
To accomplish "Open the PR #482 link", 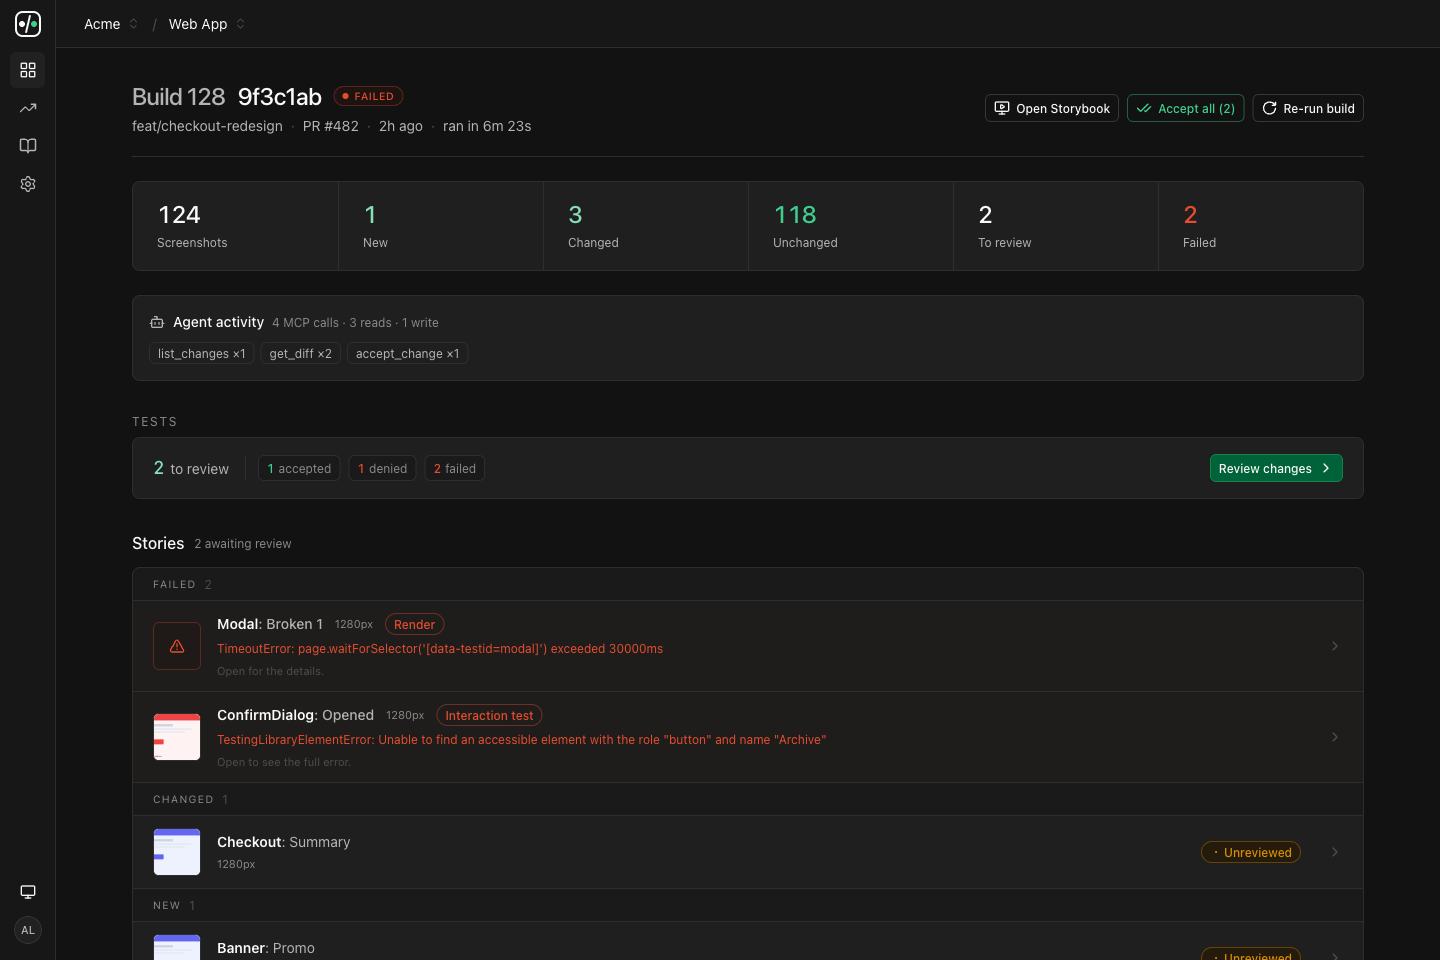I will 331,126.
